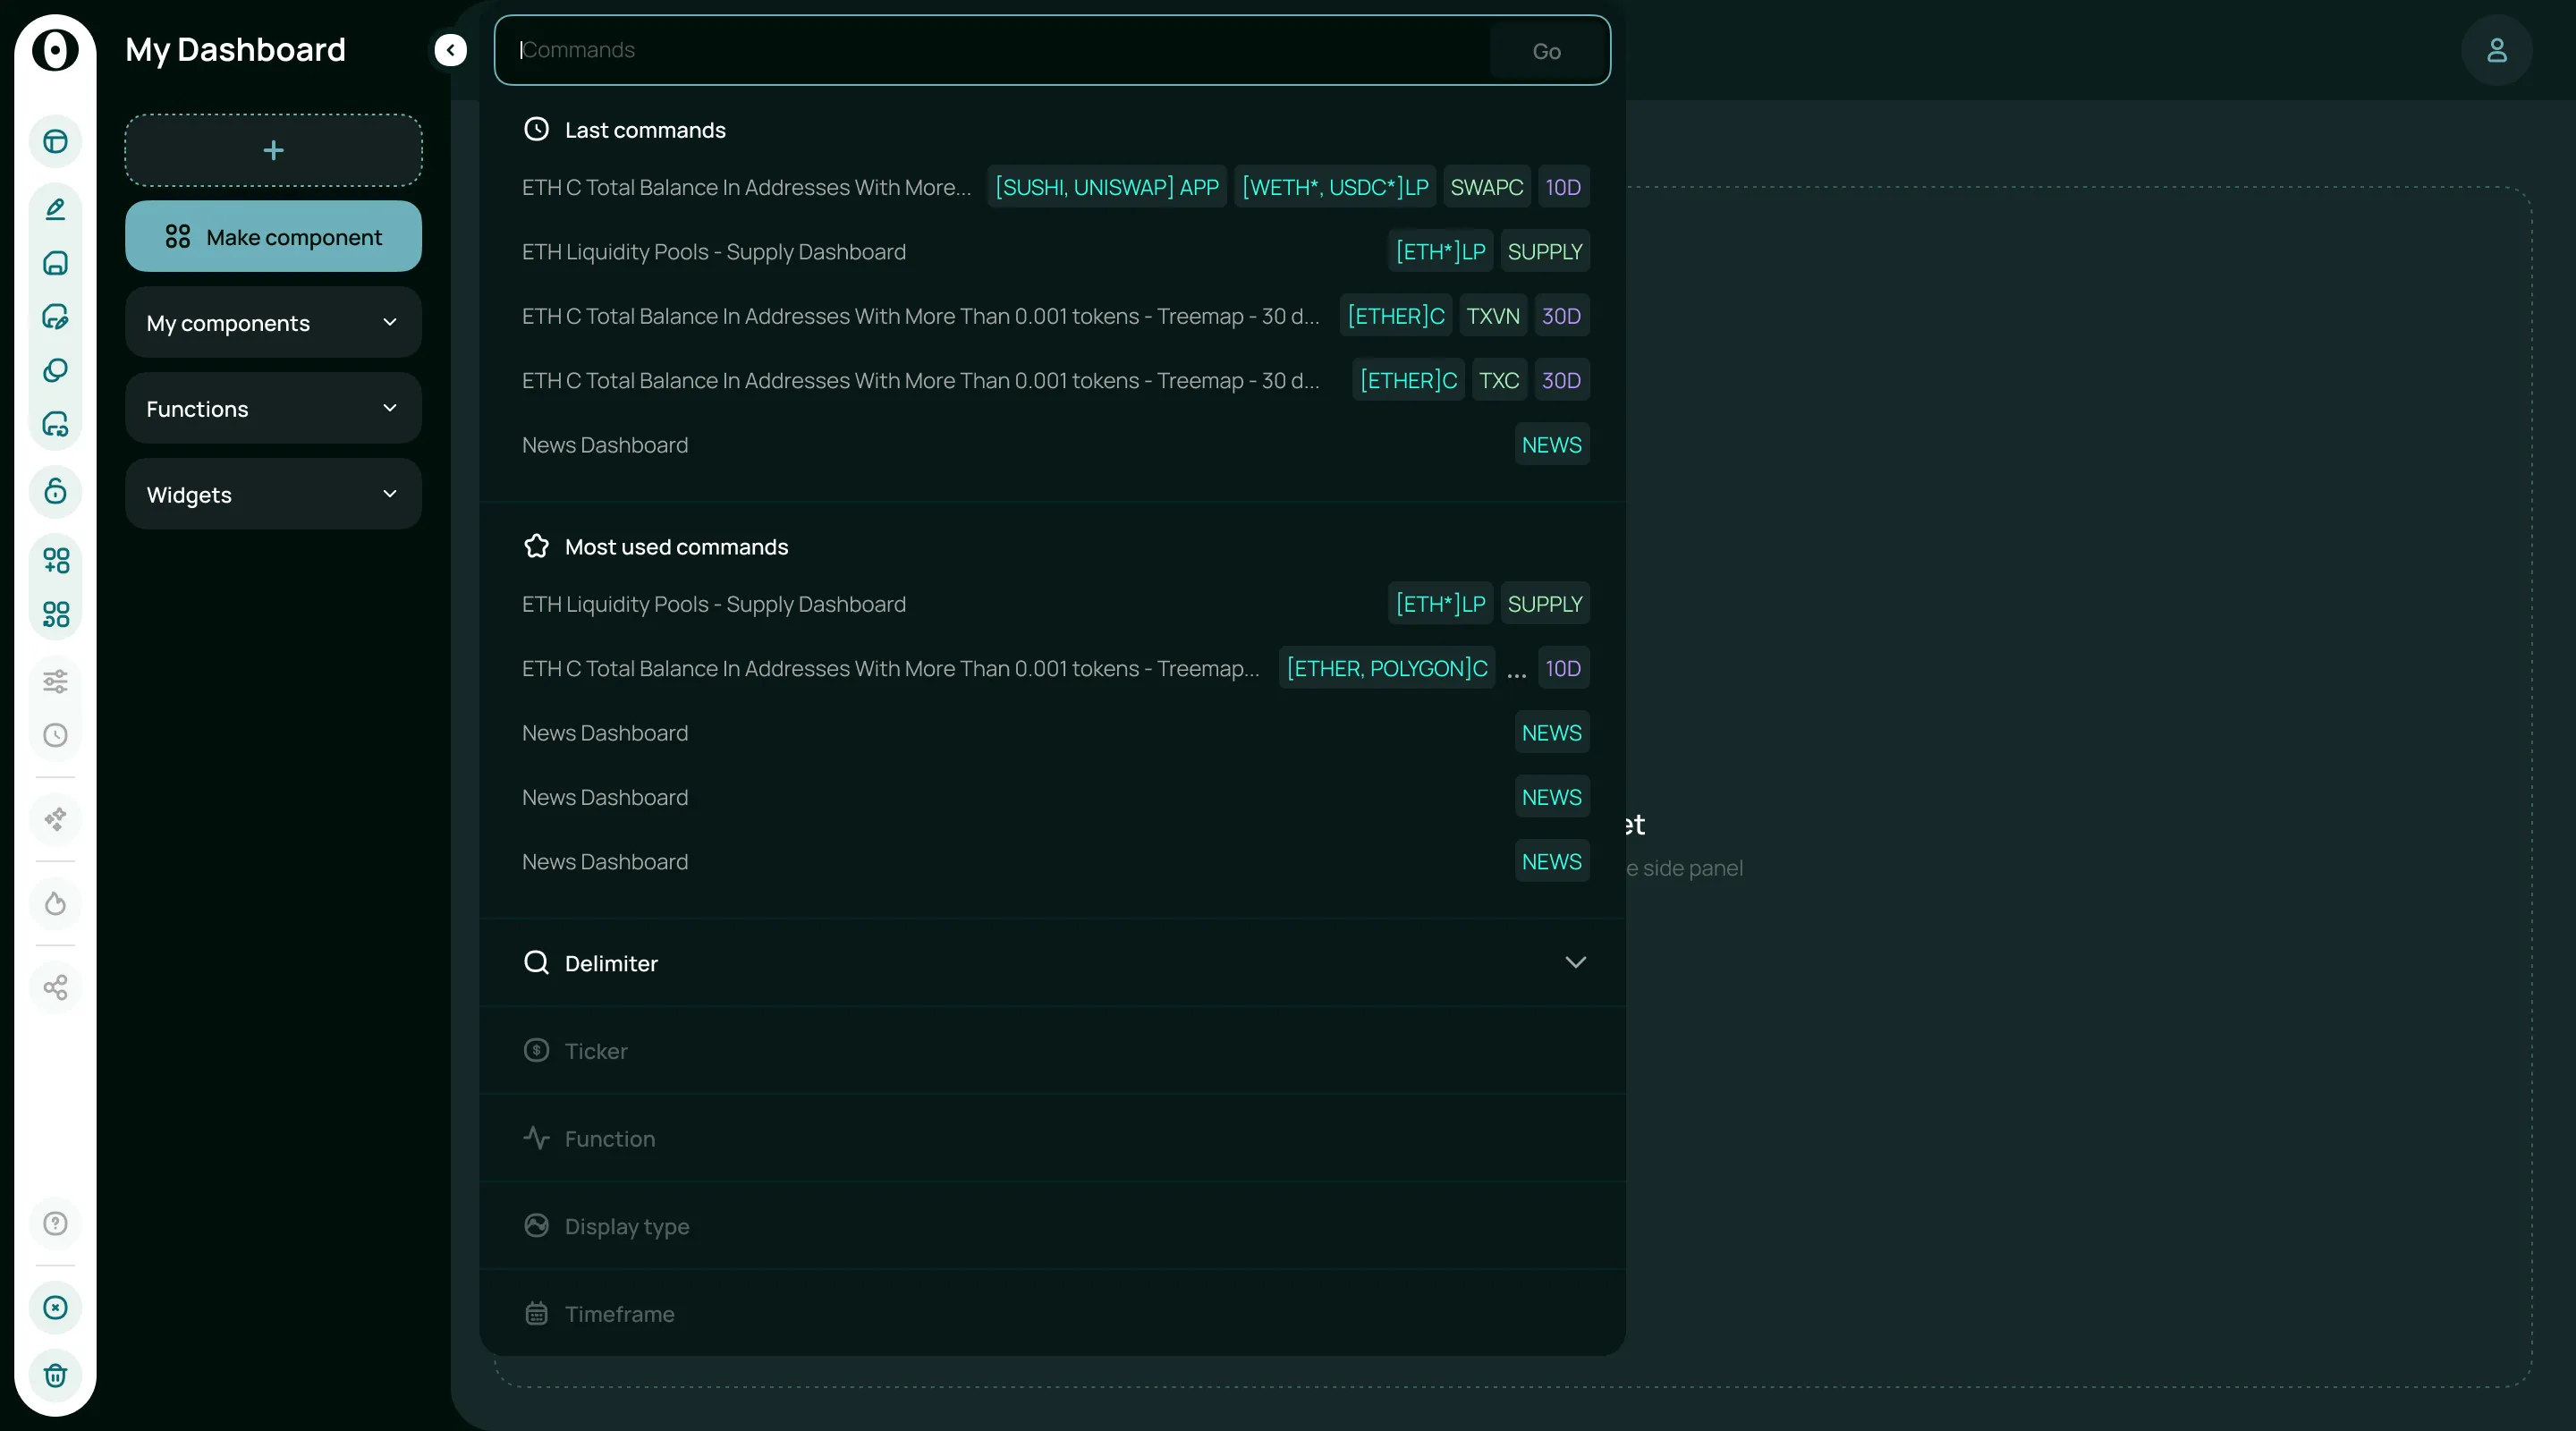Open the share icon in sidebar
Viewport: 2576px width, 1431px height.
tap(55, 988)
